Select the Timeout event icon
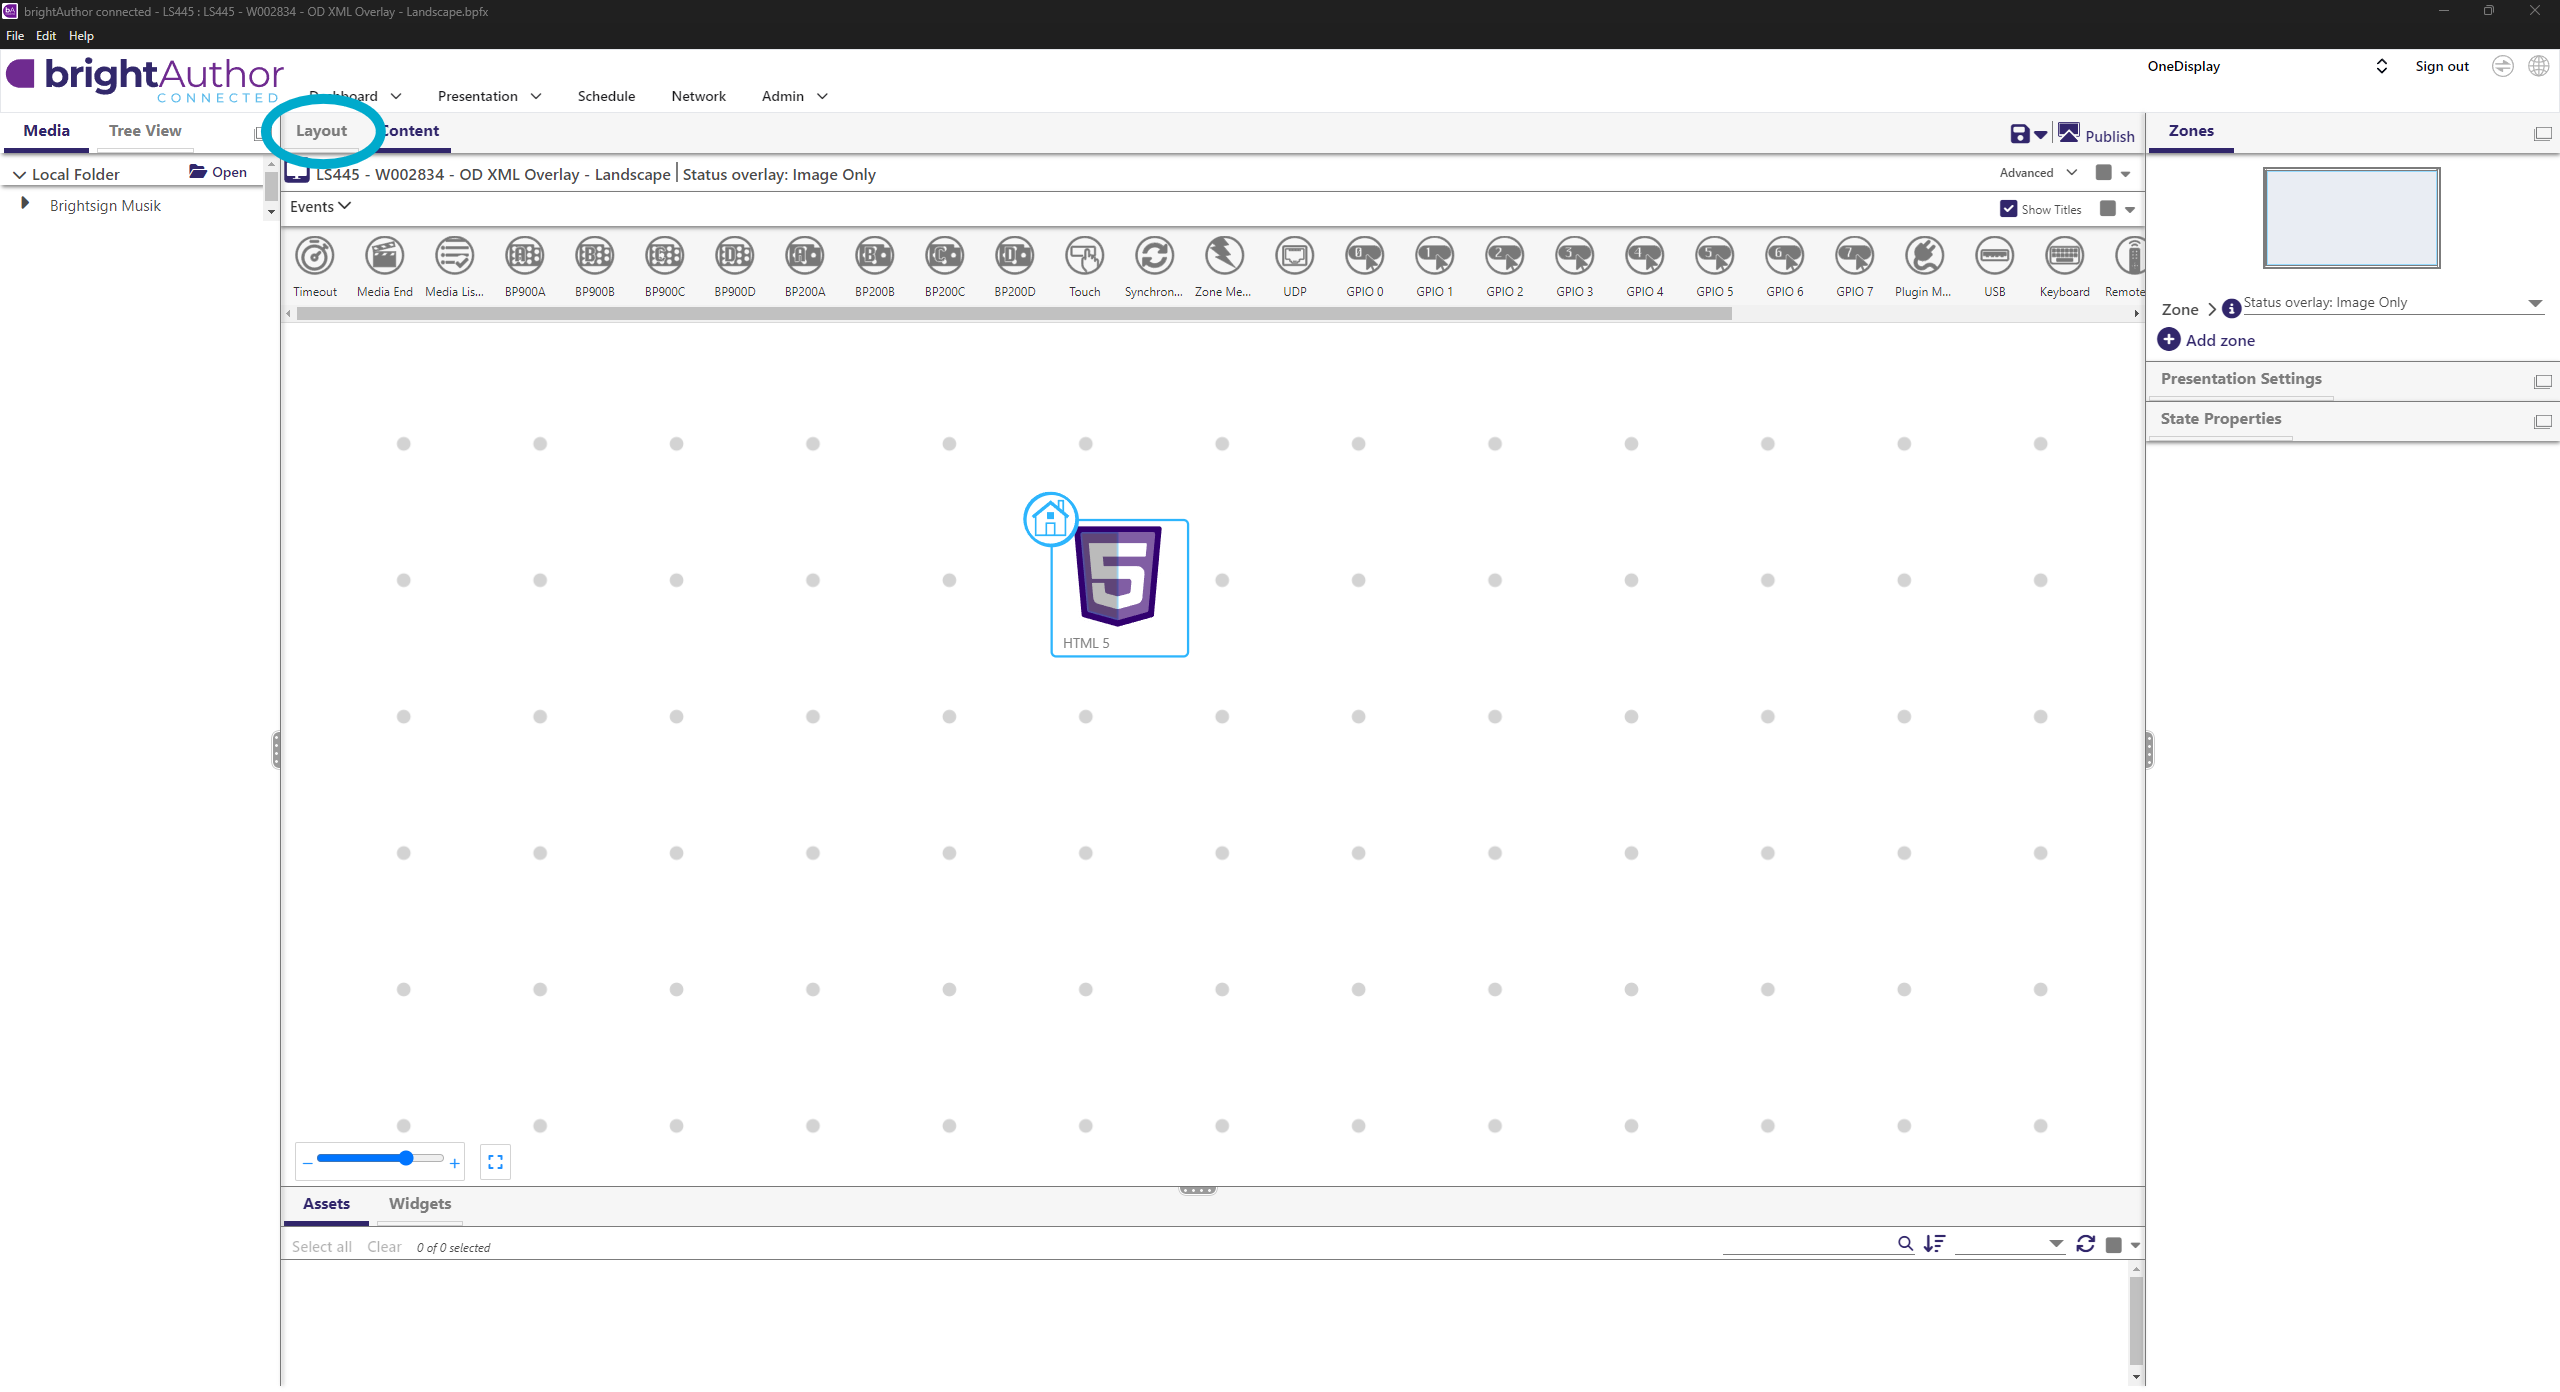 point(315,257)
